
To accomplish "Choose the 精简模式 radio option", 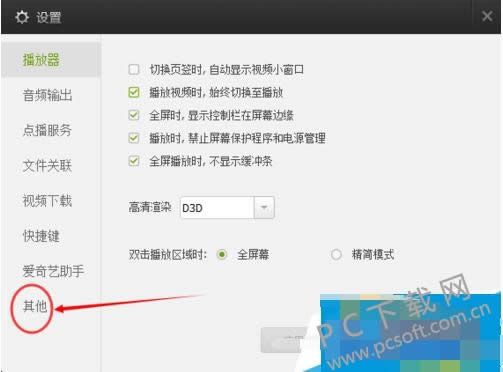I will click(336, 255).
